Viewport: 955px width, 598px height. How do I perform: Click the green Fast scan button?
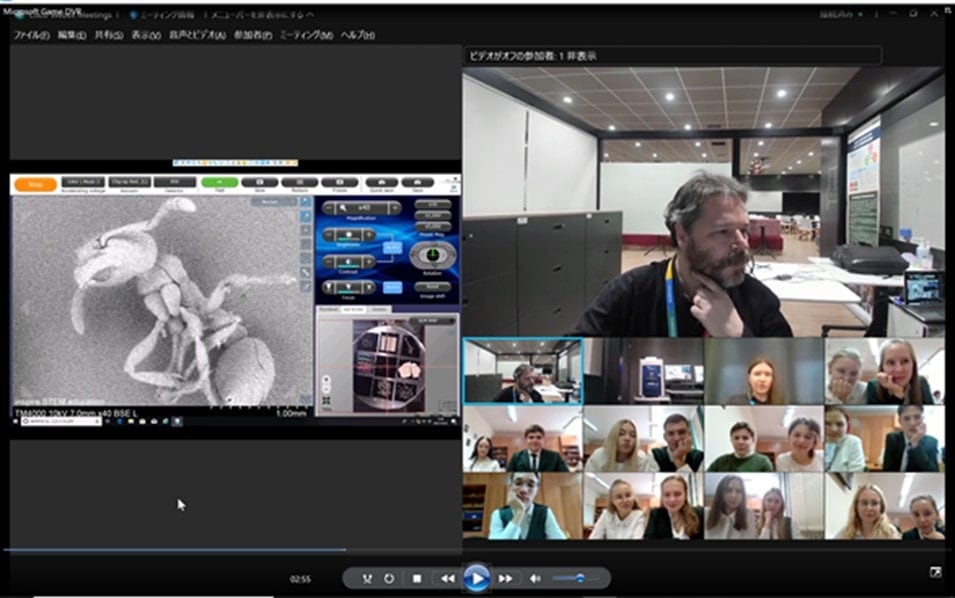click(x=219, y=183)
